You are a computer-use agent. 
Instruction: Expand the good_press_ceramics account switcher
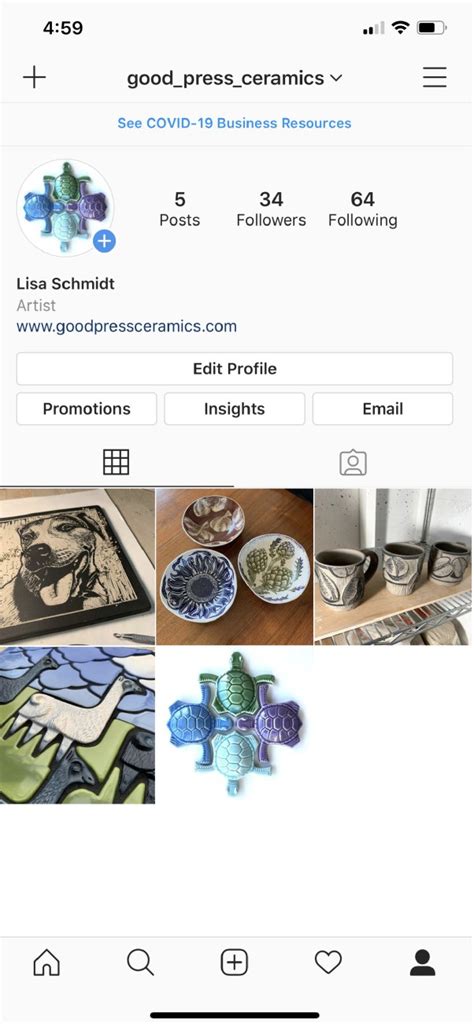234,78
